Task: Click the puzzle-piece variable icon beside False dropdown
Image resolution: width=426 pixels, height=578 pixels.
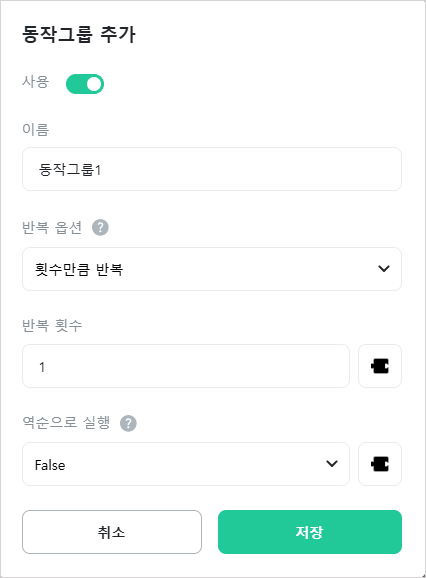Action: pos(380,464)
